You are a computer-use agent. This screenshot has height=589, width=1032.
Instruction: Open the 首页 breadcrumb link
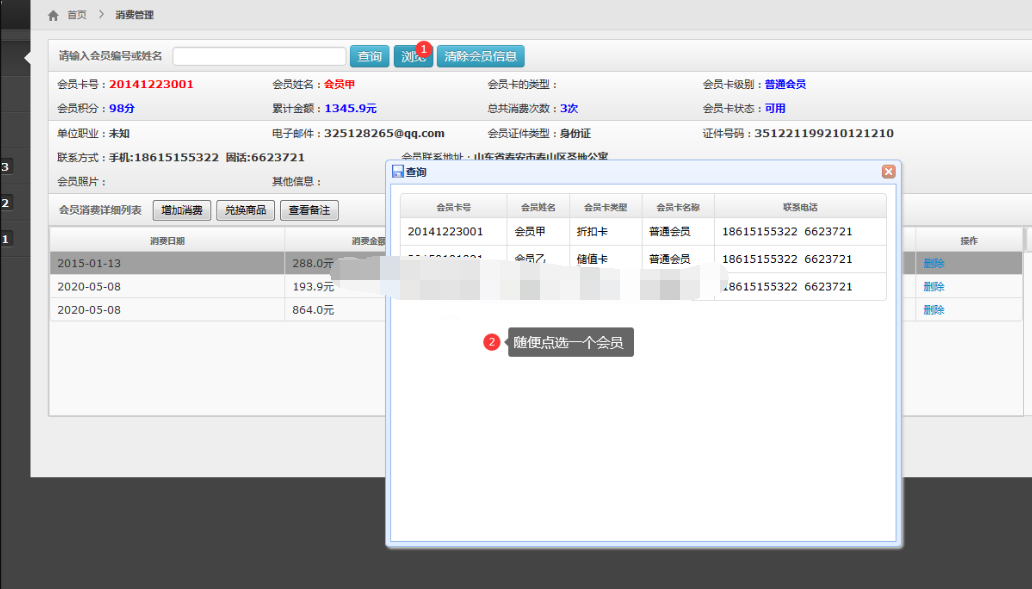coord(77,14)
